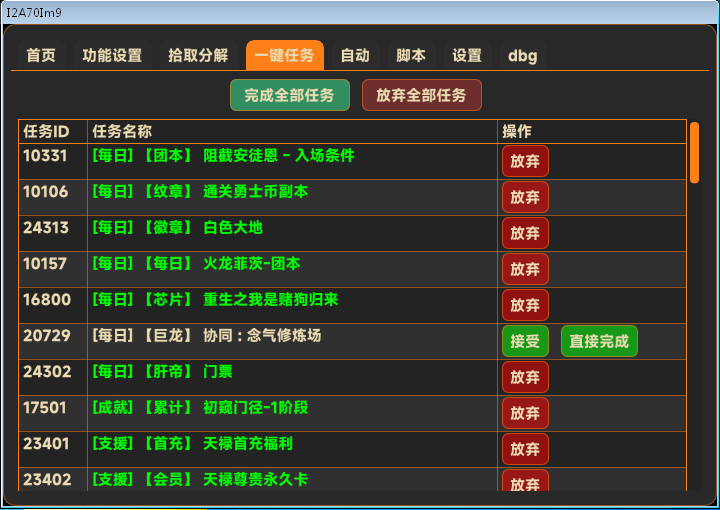Abandon task 23401 天禄首充福利

click(x=525, y=449)
